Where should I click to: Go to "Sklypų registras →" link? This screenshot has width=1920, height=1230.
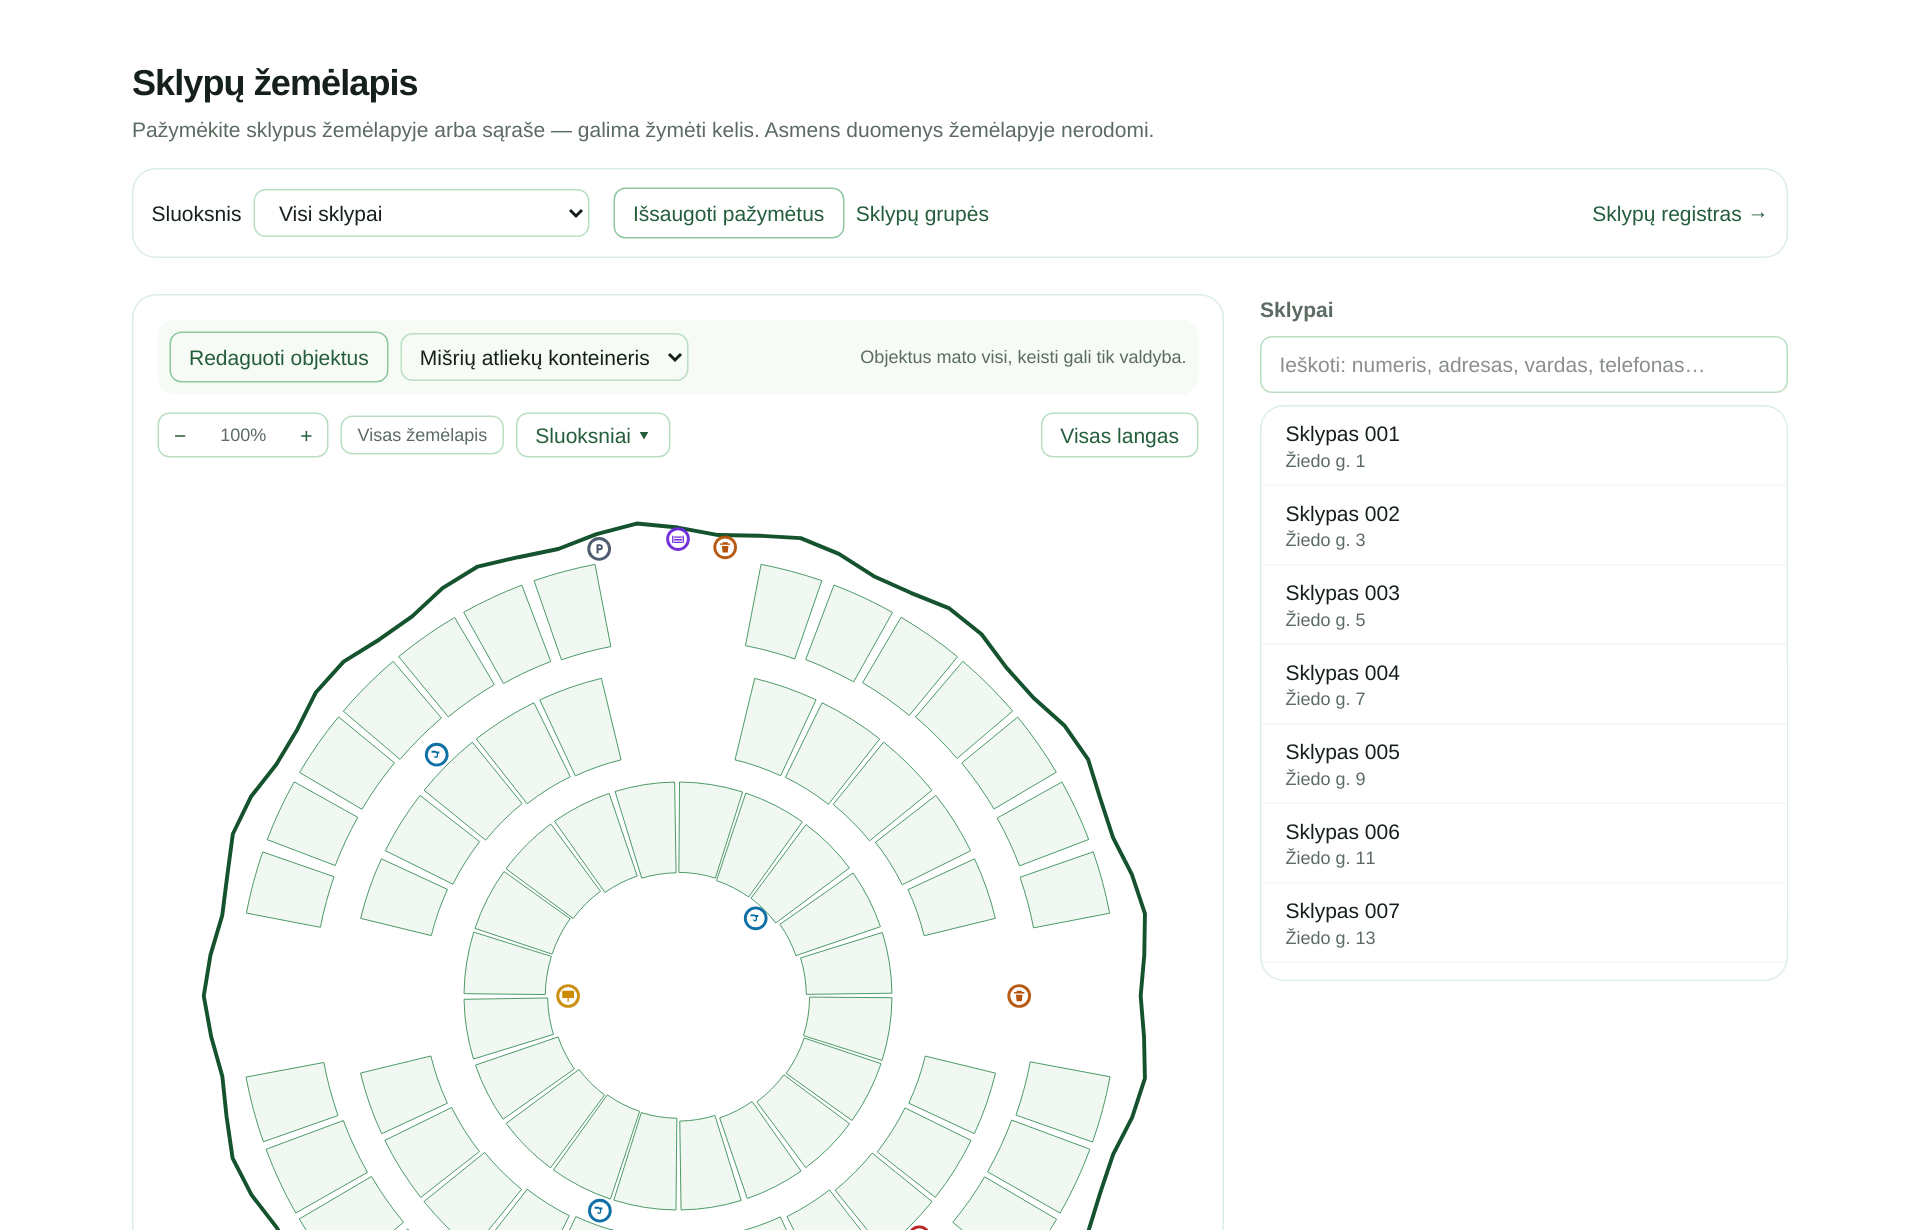click(1680, 214)
